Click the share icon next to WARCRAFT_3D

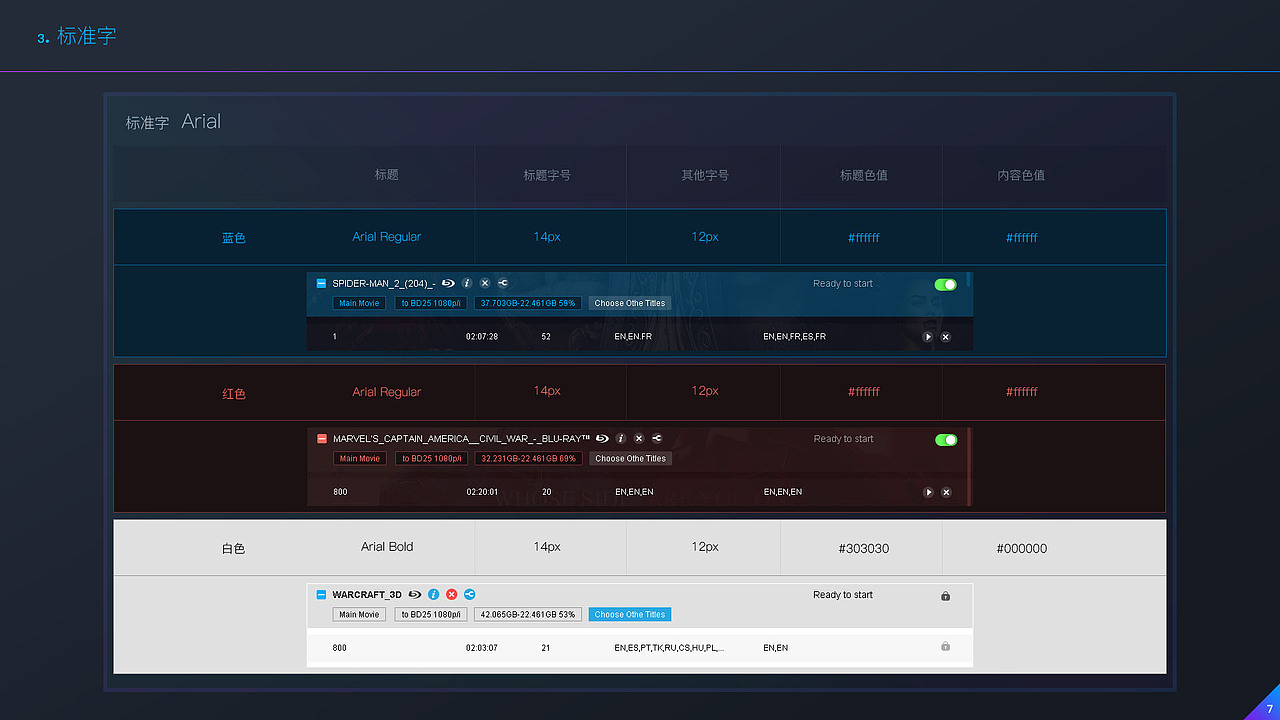click(x=469, y=594)
